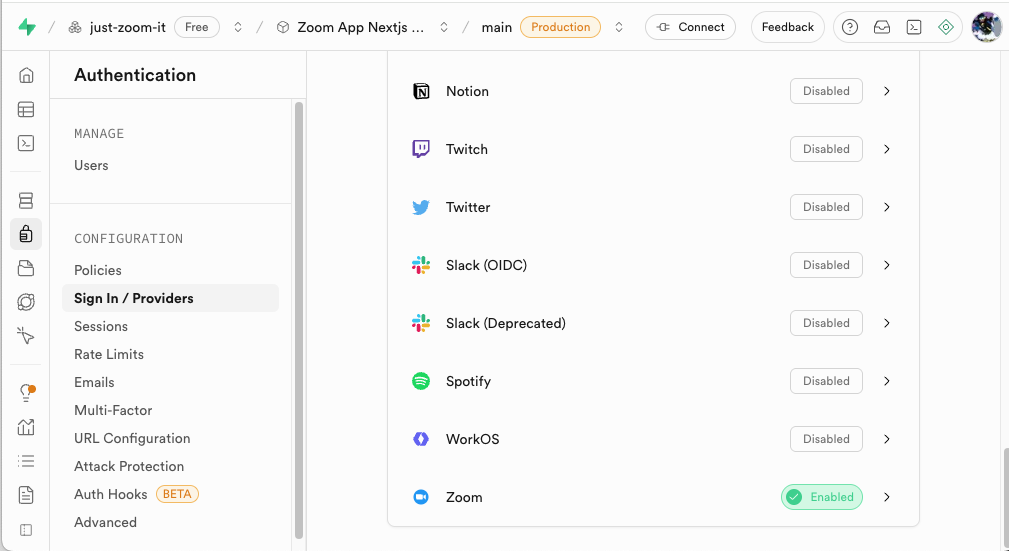Open the Multi-Factor settings page

point(113,410)
